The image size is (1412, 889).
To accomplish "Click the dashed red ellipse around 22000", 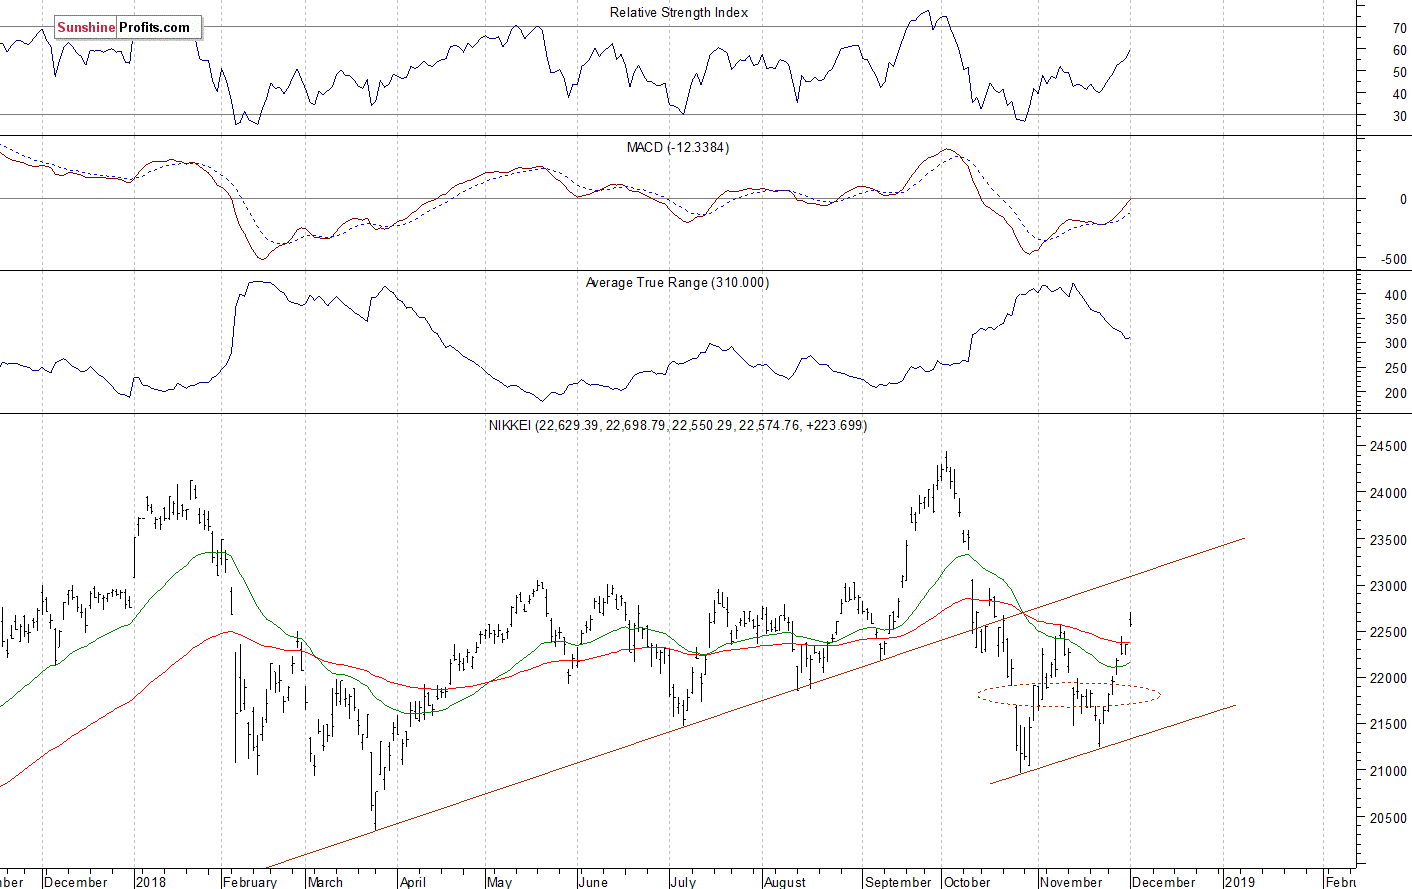I will click(1069, 694).
